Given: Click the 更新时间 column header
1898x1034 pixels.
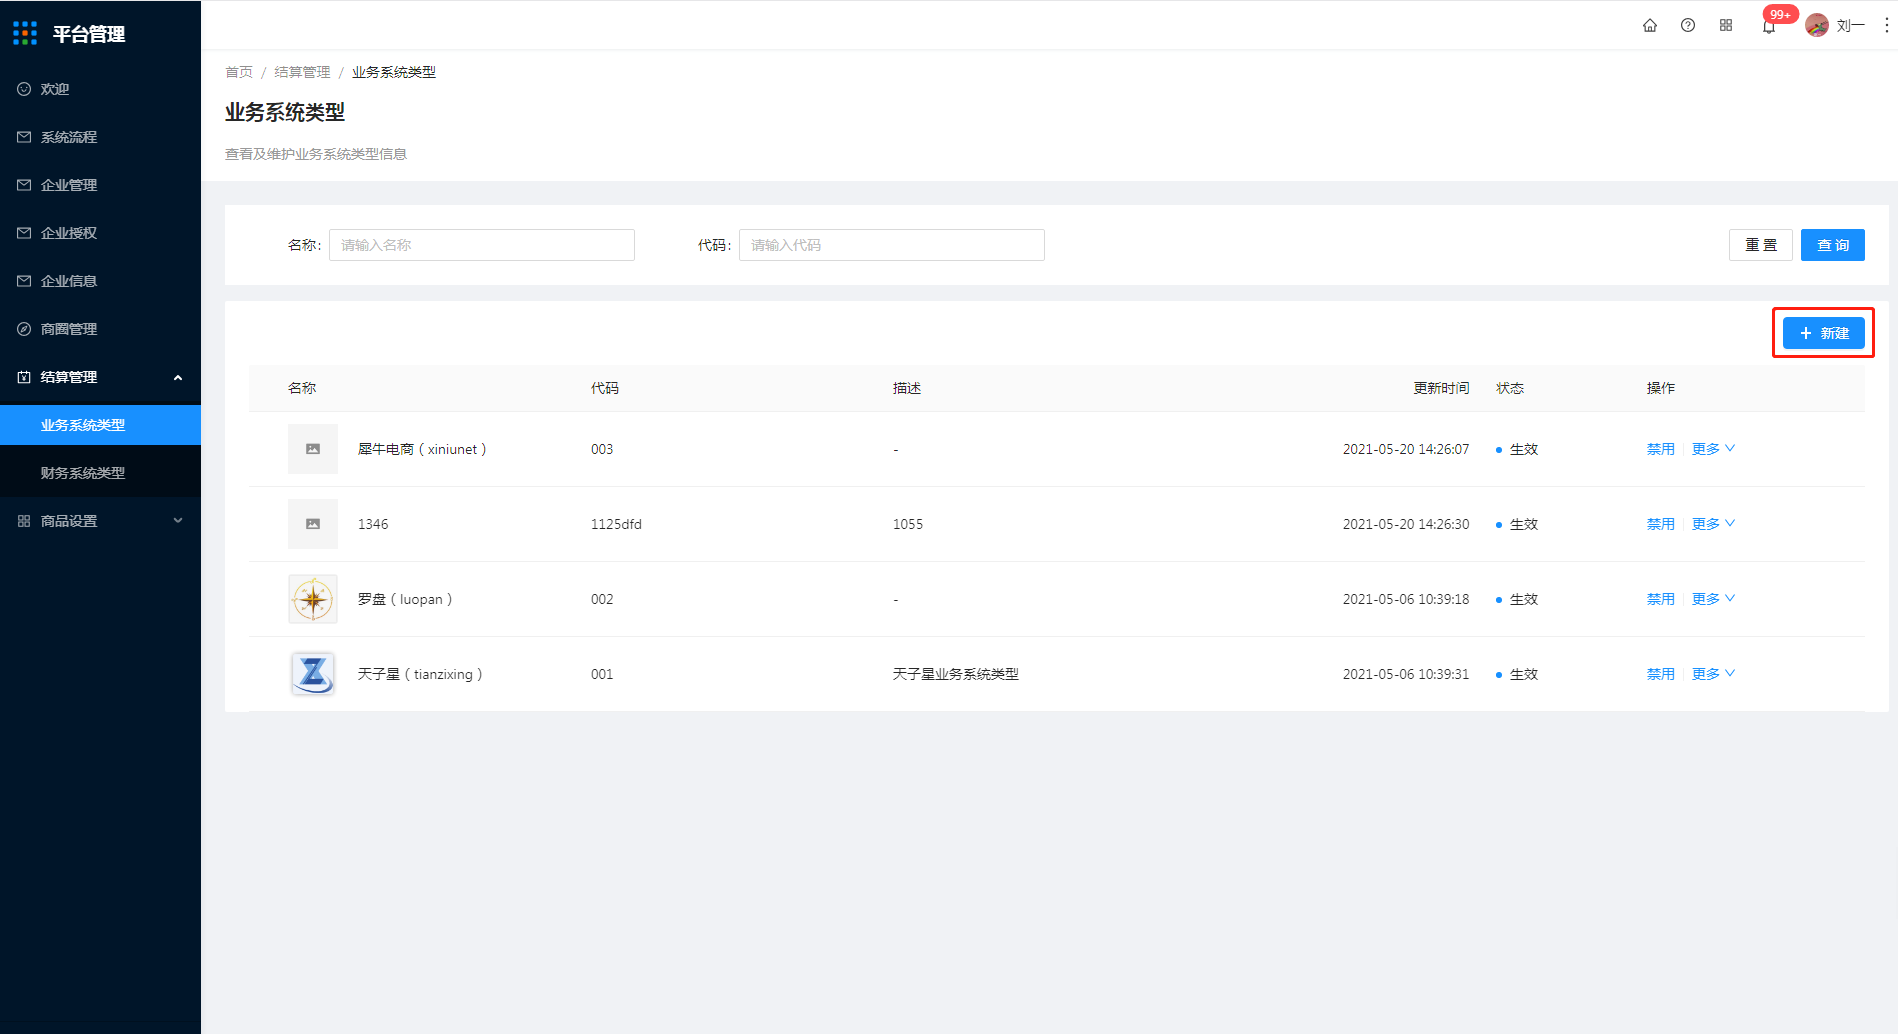Looking at the screenshot, I should tap(1441, 388).
